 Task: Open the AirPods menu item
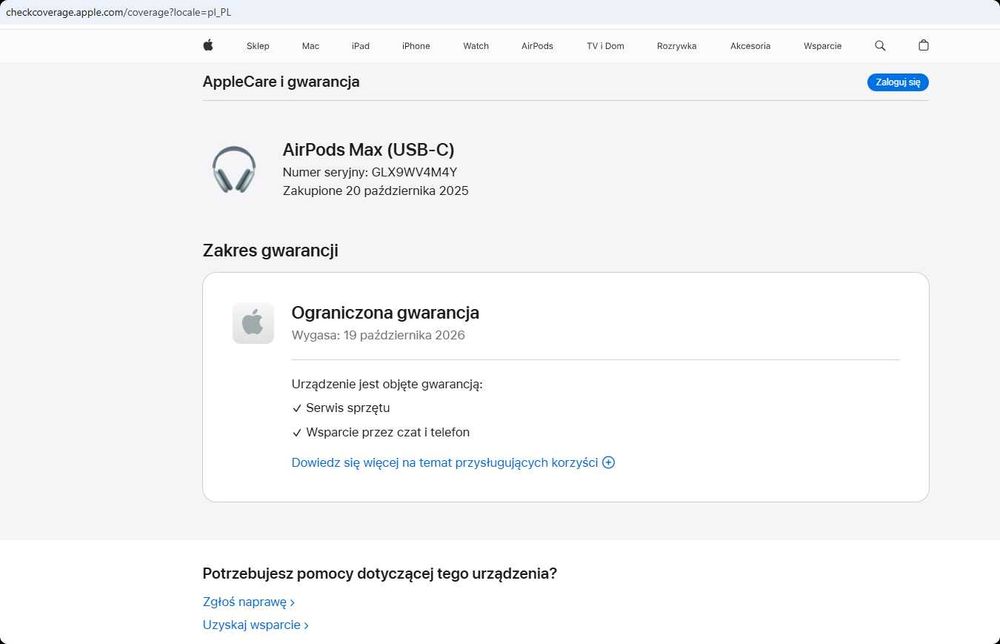[537, 46]
